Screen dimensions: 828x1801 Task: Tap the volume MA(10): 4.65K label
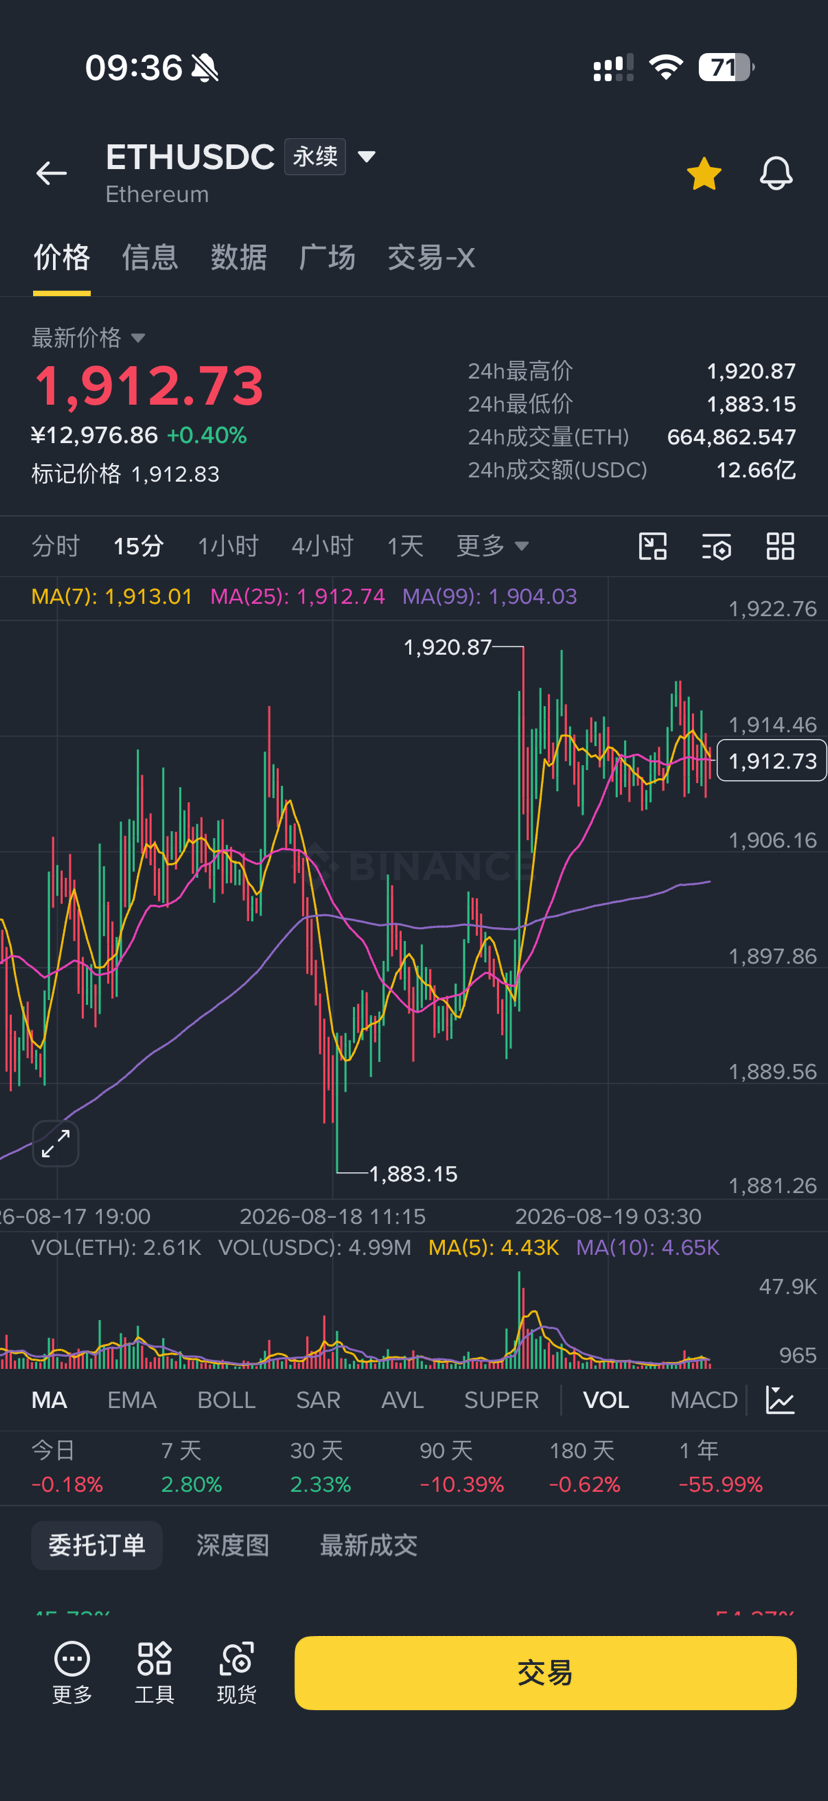[x=648, y=1247]
